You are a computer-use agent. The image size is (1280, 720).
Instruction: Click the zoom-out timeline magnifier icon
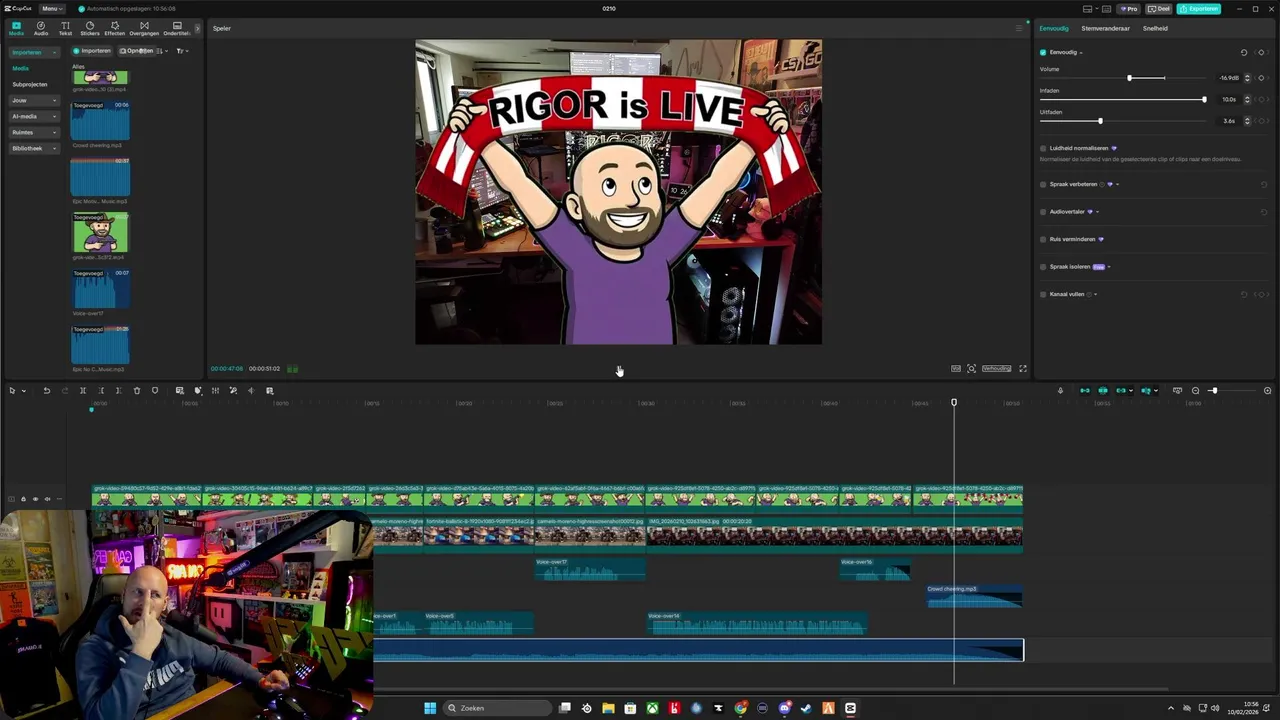1195,390
